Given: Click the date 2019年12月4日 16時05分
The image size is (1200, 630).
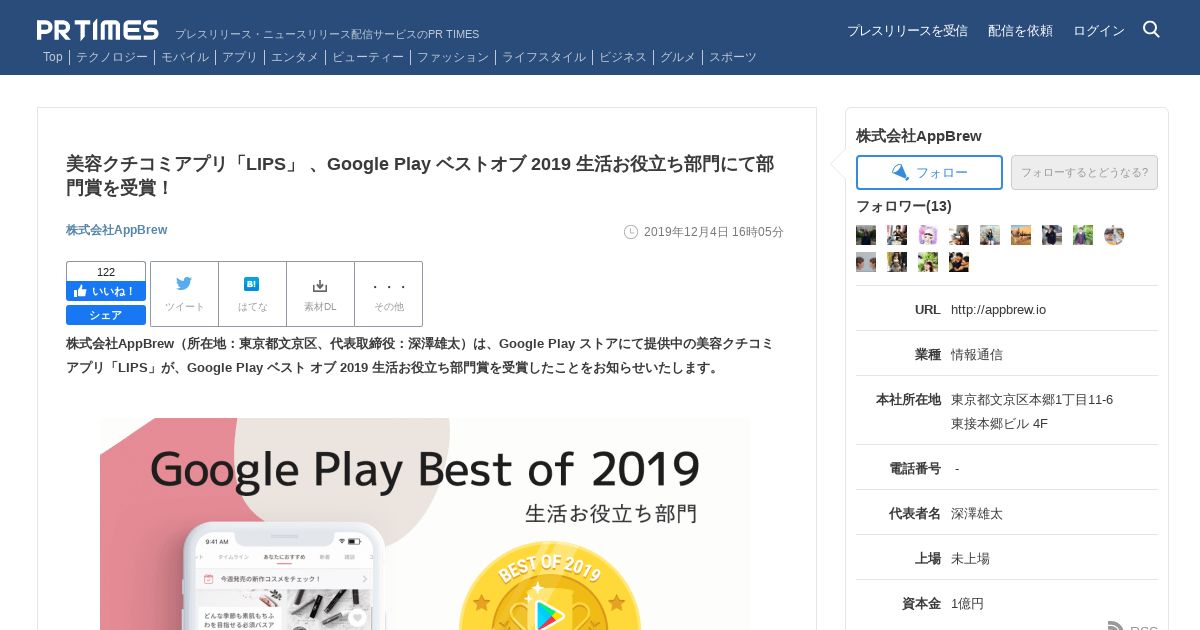Looking at the screenshot, I should pos(714,232).
